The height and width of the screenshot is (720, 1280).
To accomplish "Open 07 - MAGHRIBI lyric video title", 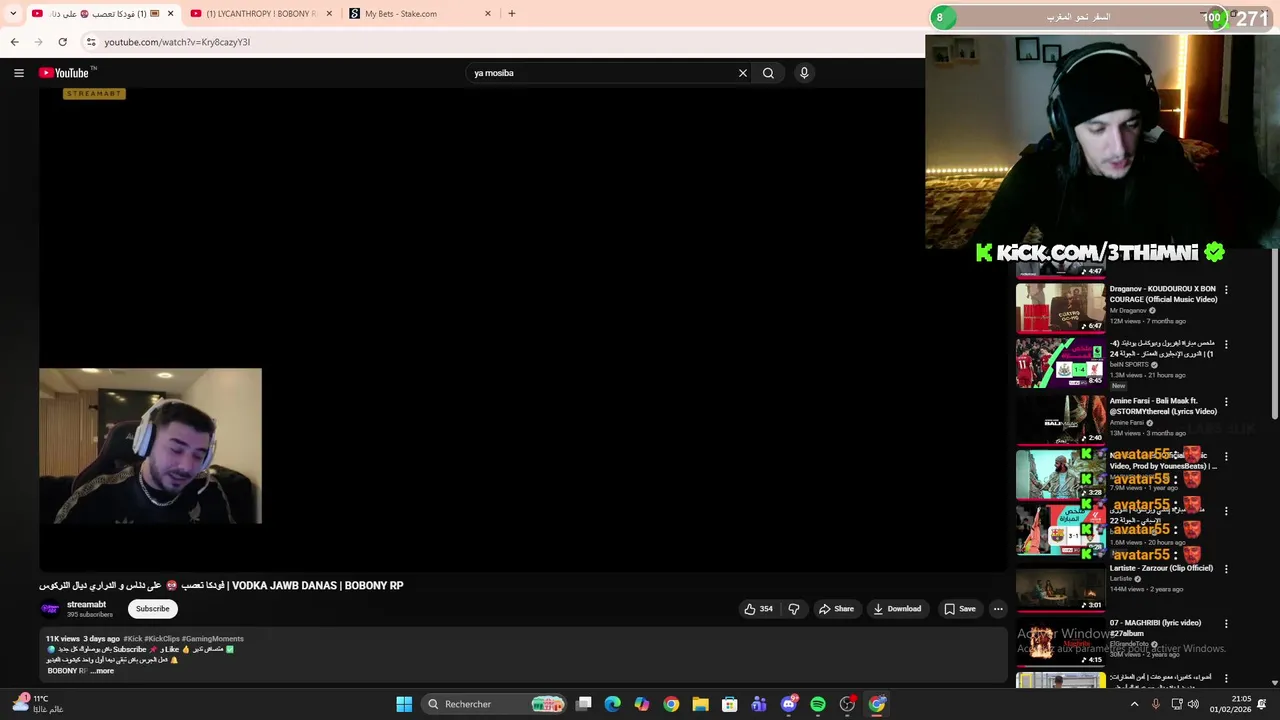I will [x=1155, y=628].
